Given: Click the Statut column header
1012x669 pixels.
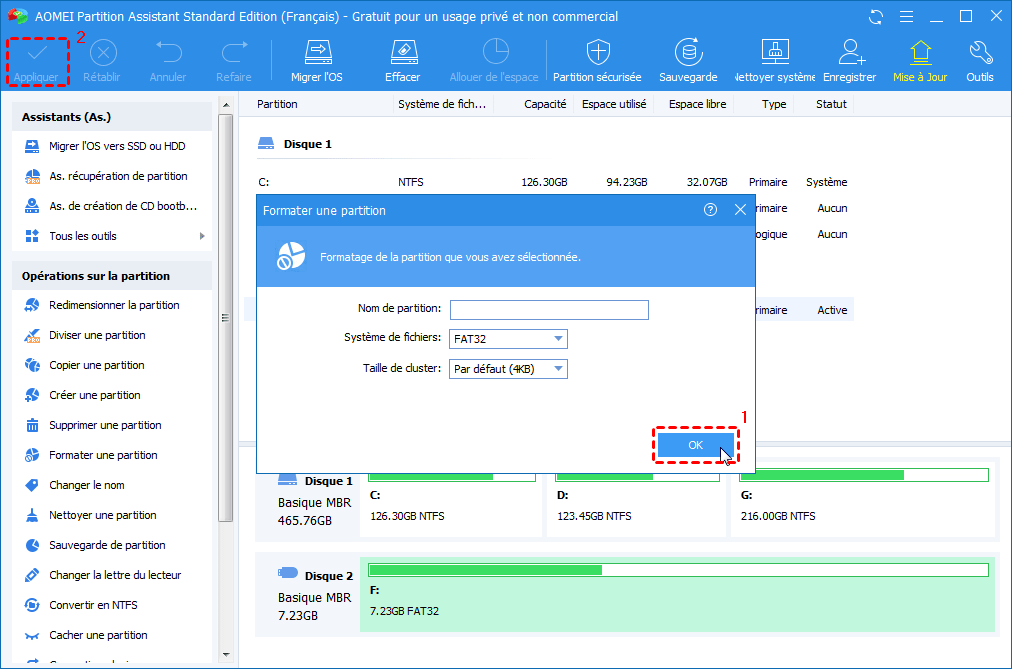Looking at the screenshot, I should click(831, 104).
